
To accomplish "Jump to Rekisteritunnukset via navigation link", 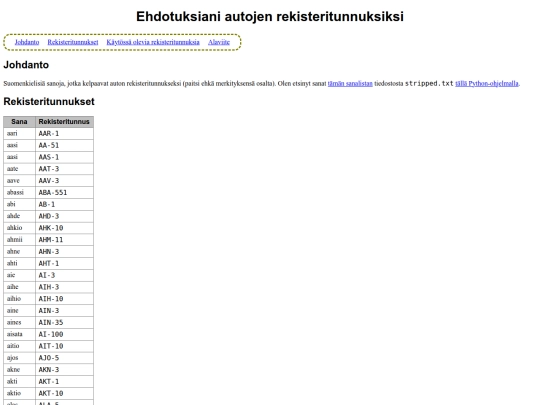I will [x=73, y=42].
